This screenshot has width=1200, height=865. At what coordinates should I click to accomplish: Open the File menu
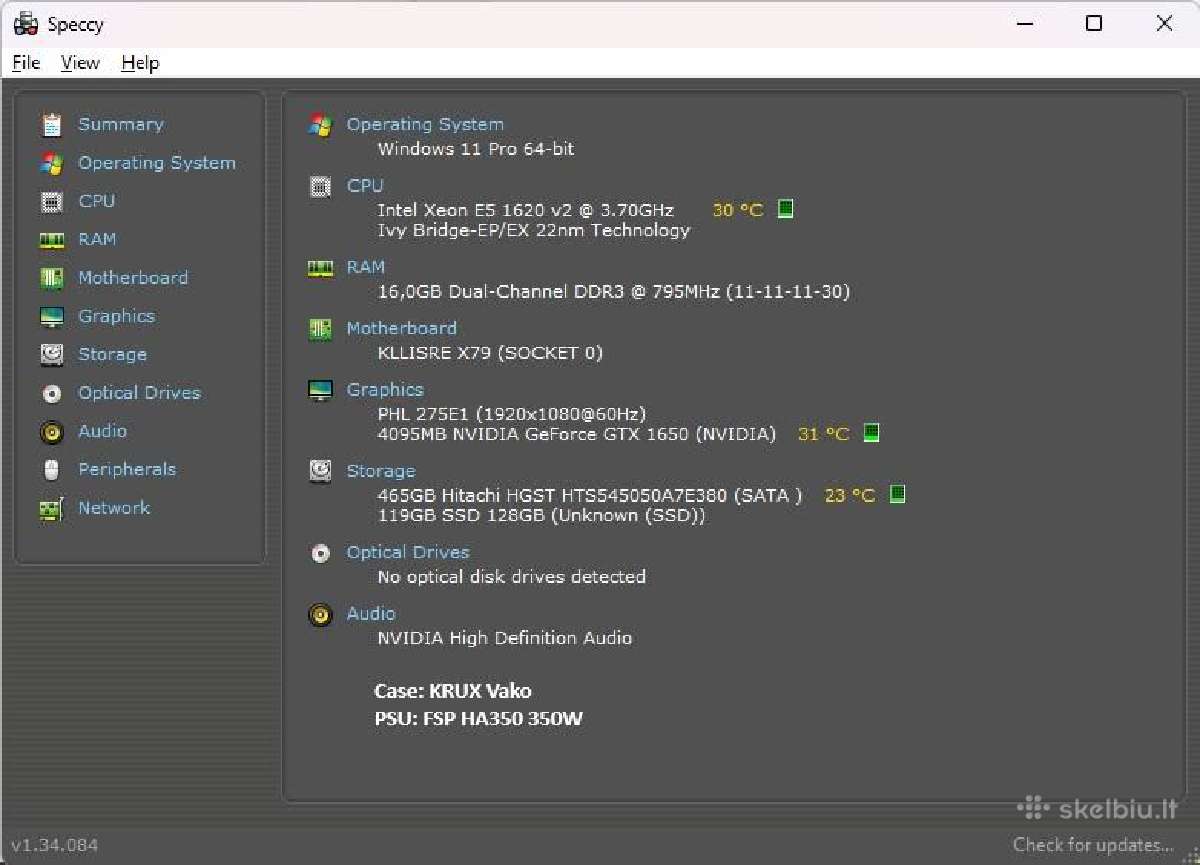click(x=26, y=63)
